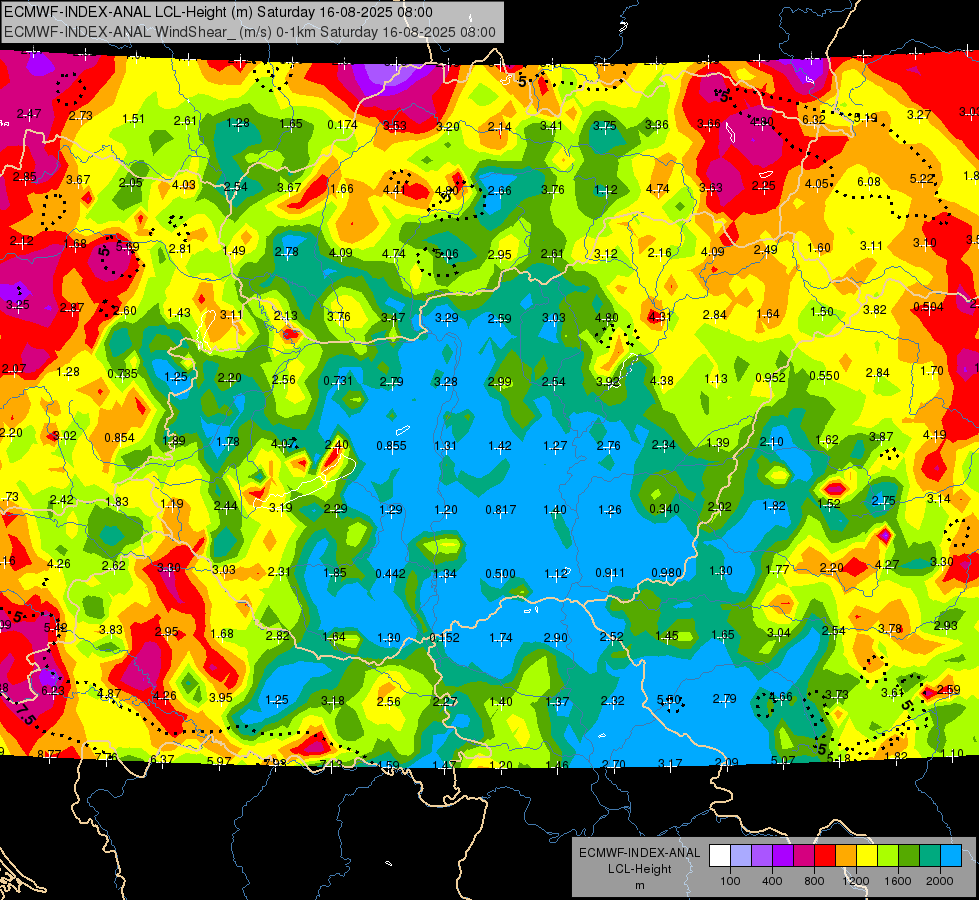979x900 pixels.
Task: Click the yellow legend color swatch
Action: coord(867,856)
